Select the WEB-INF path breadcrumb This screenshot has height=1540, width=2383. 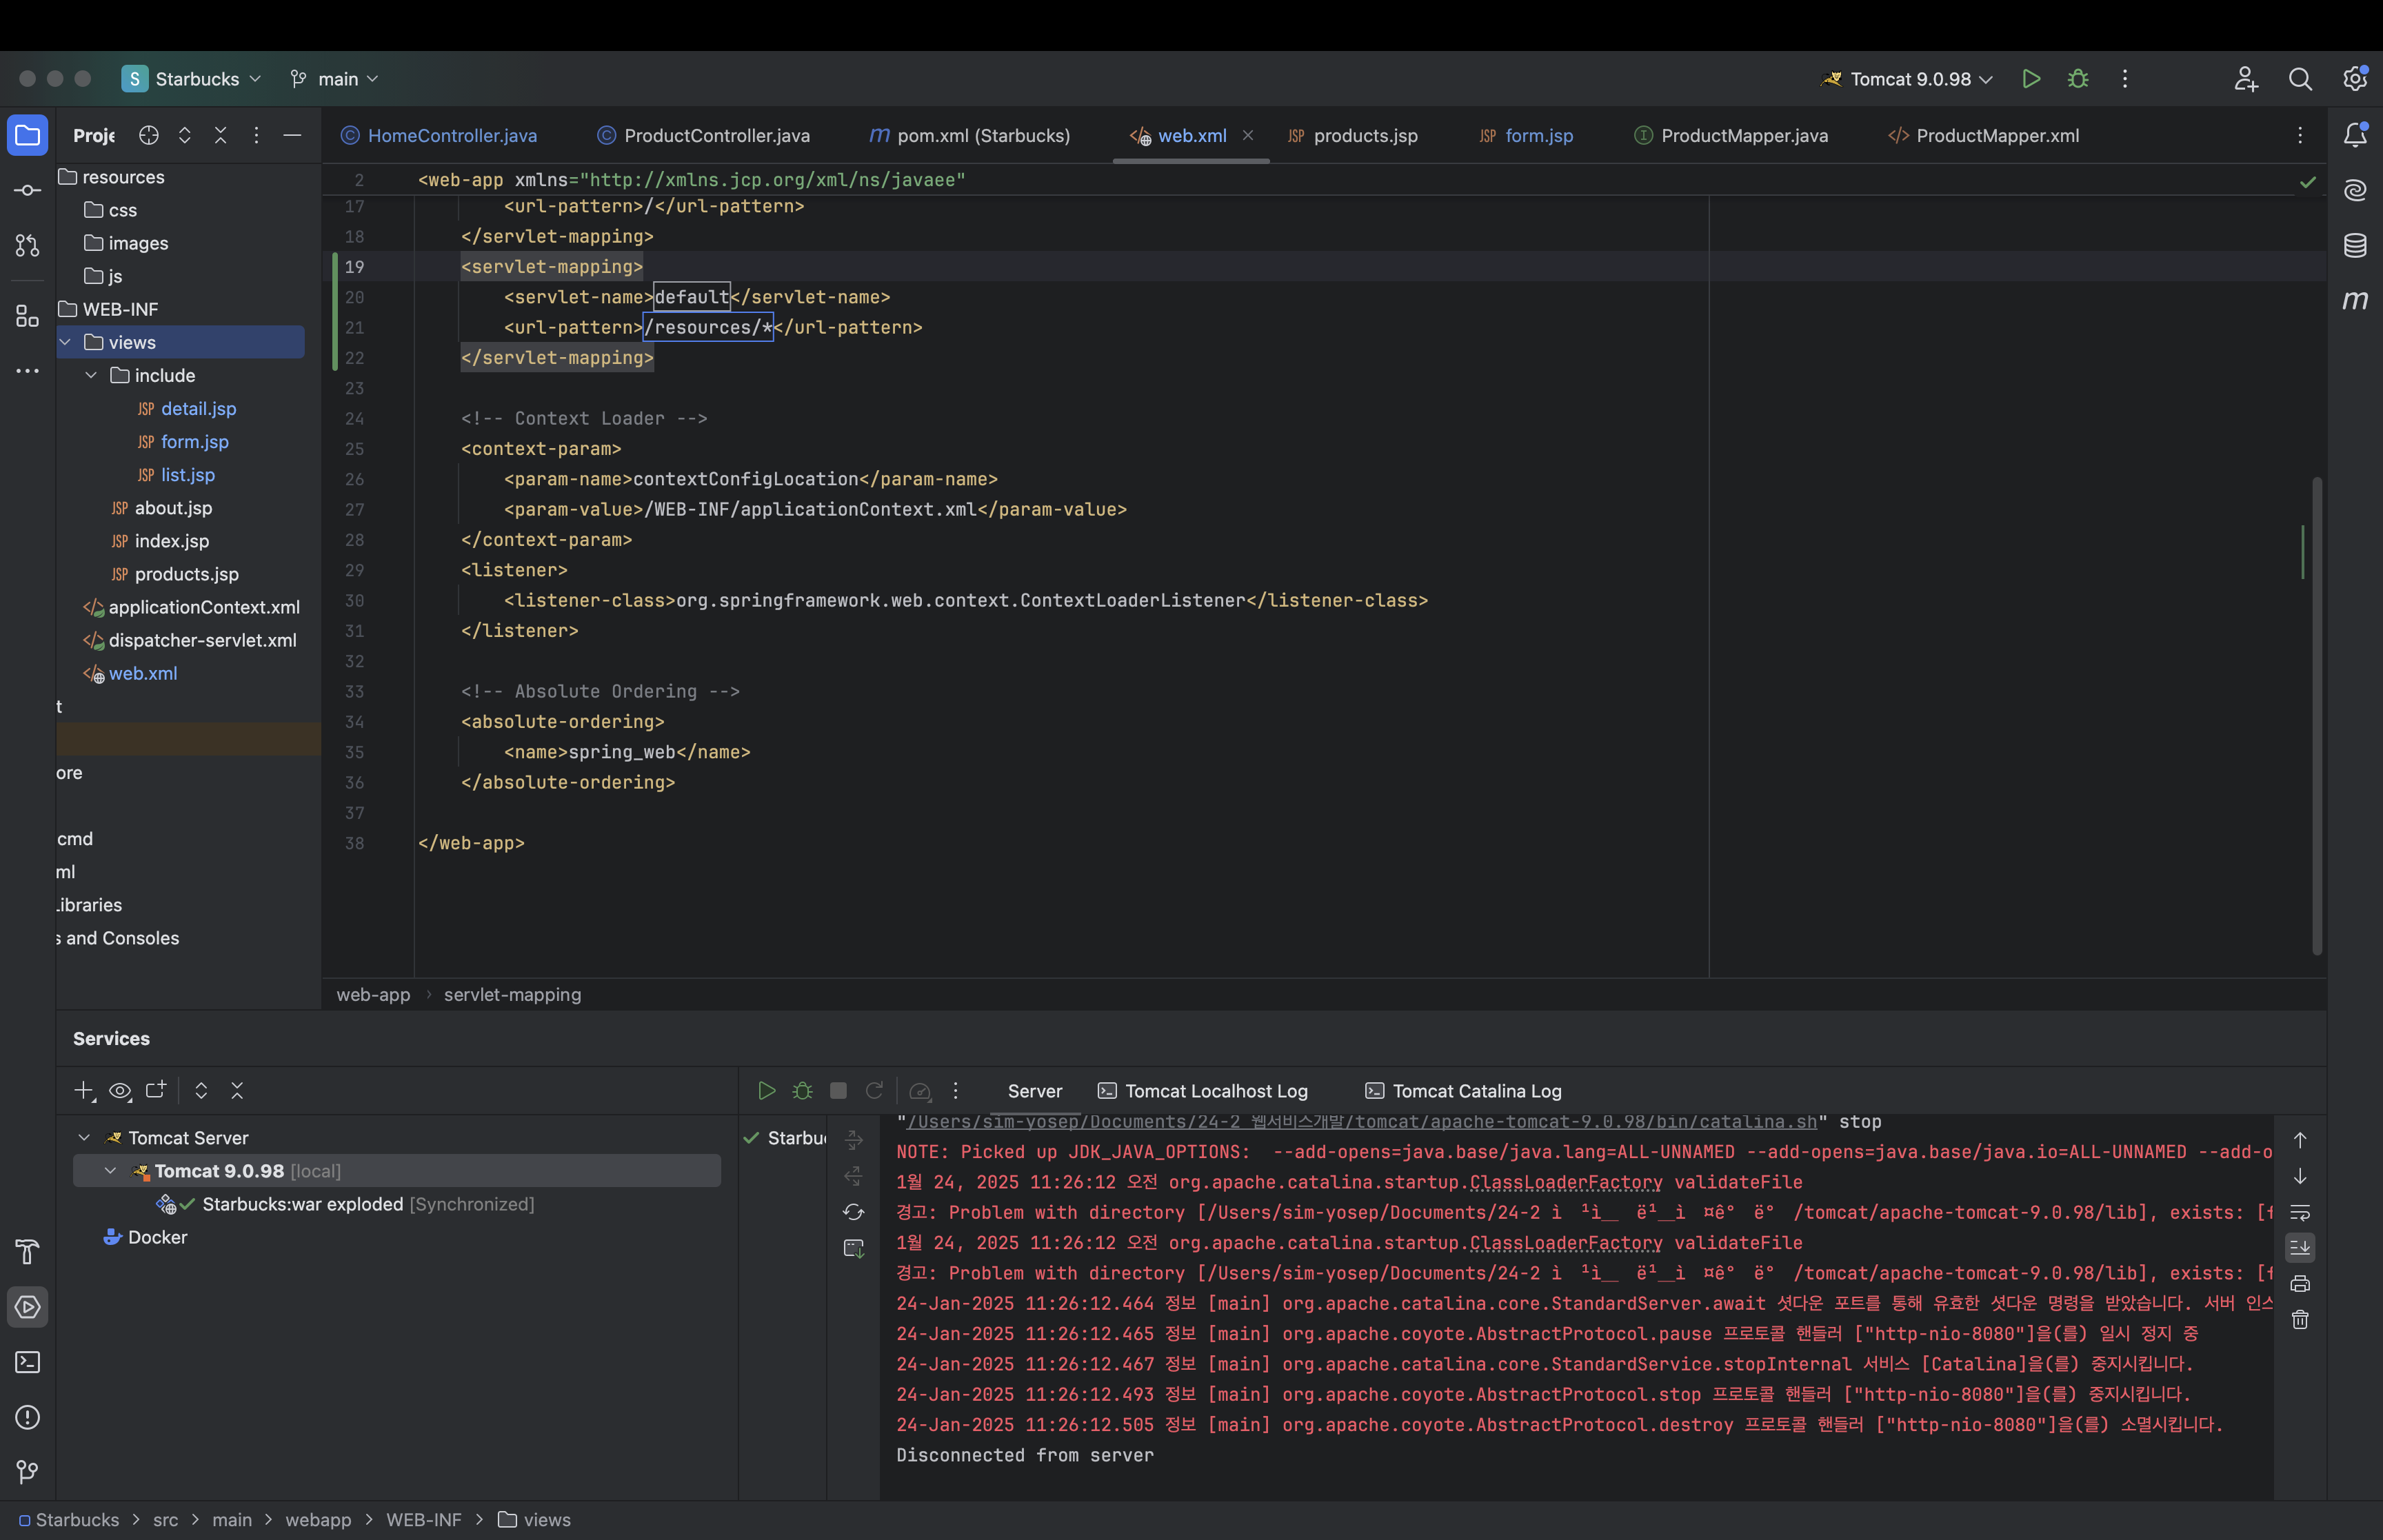(424, 1519)
